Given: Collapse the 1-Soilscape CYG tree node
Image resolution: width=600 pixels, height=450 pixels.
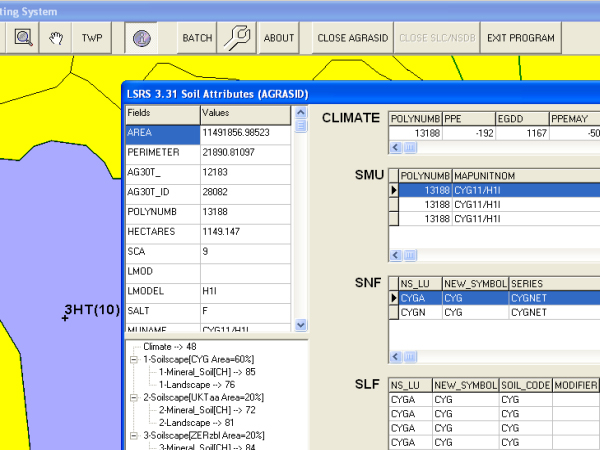Looking at the screenshot, I should [134, 359].
